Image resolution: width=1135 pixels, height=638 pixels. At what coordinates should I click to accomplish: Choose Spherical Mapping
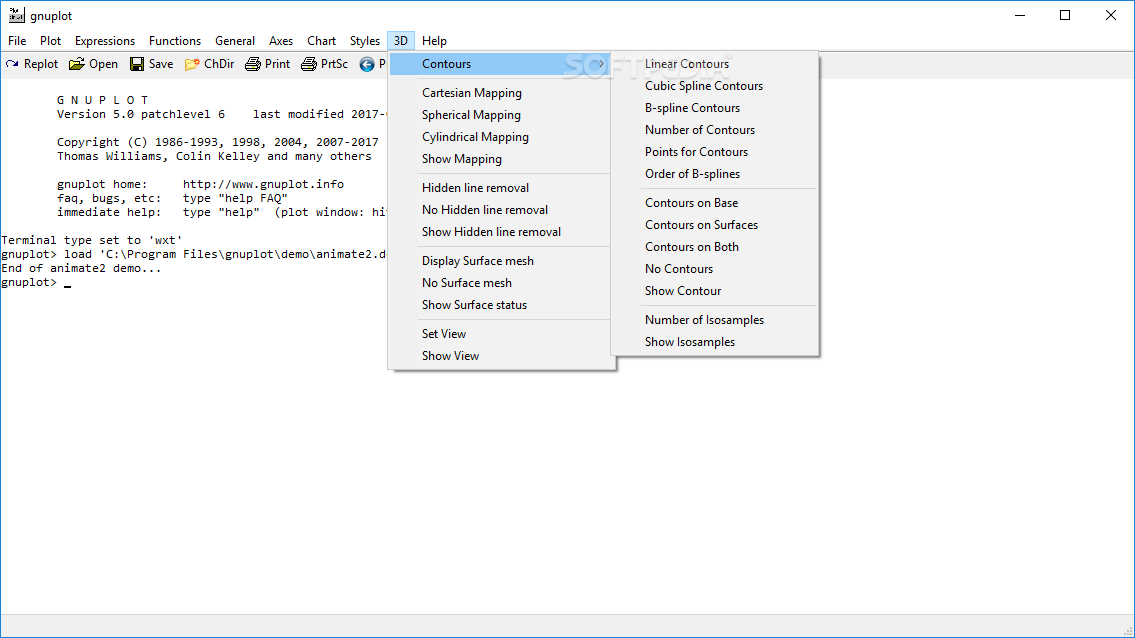[501, 114]
